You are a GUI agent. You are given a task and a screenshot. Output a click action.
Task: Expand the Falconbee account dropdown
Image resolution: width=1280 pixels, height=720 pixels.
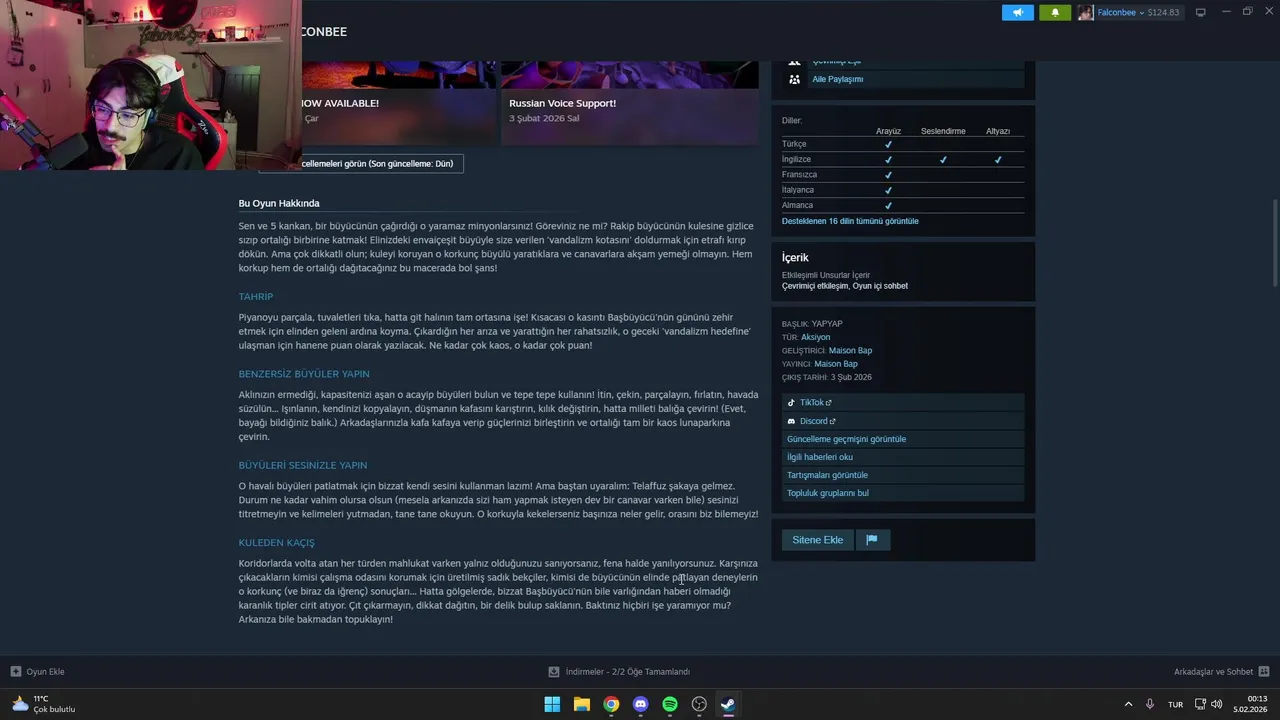point(1141,12)
